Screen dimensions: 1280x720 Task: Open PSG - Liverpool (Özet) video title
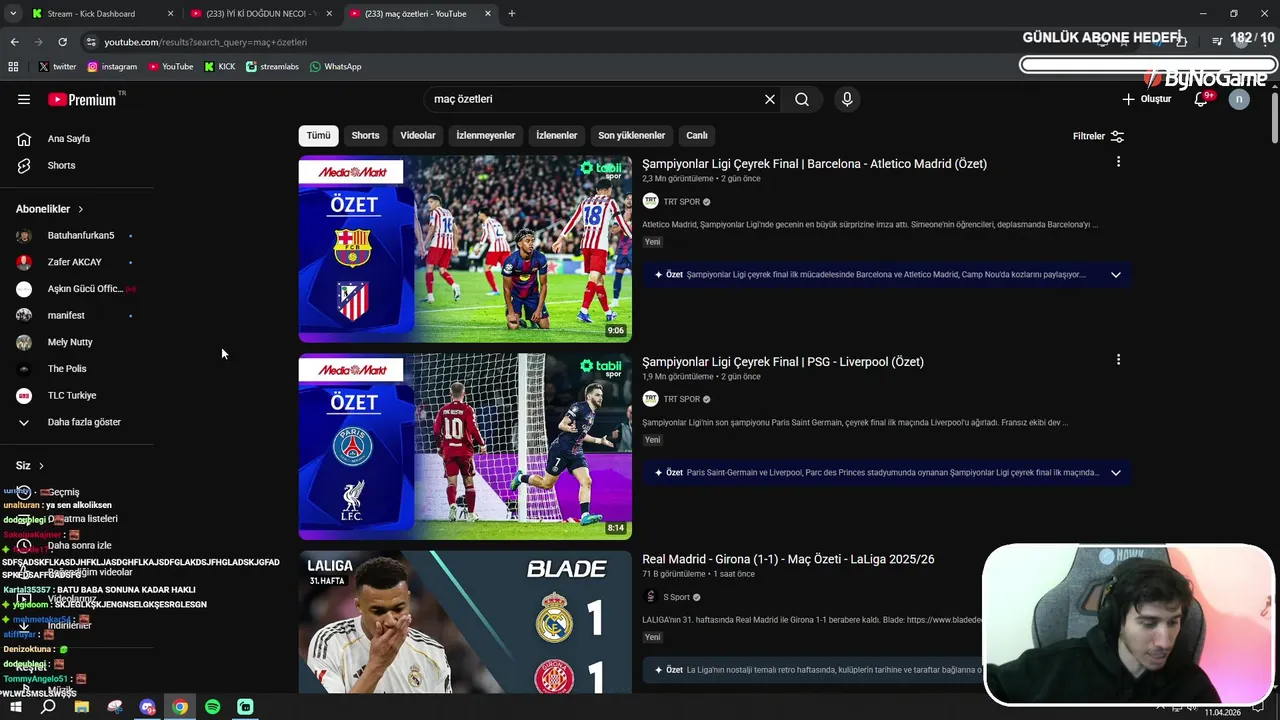[x=783, y=362]
